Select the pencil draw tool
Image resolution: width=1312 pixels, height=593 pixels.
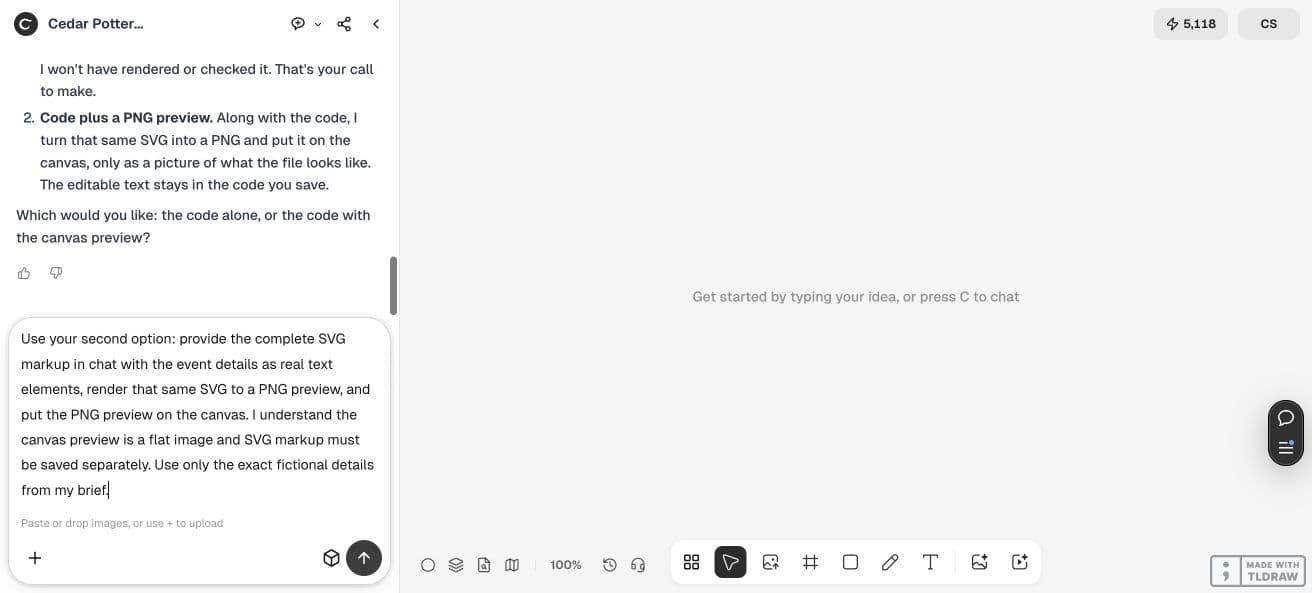click(890, 562)
